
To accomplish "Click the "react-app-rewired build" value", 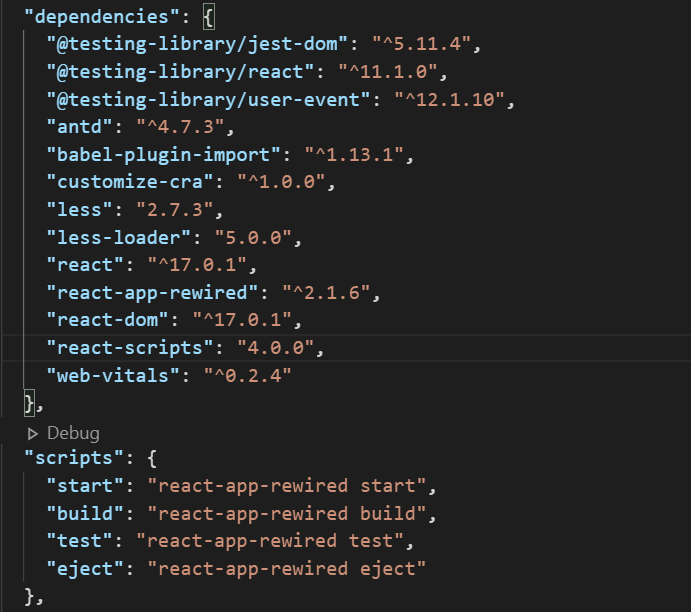I will 286,514.
